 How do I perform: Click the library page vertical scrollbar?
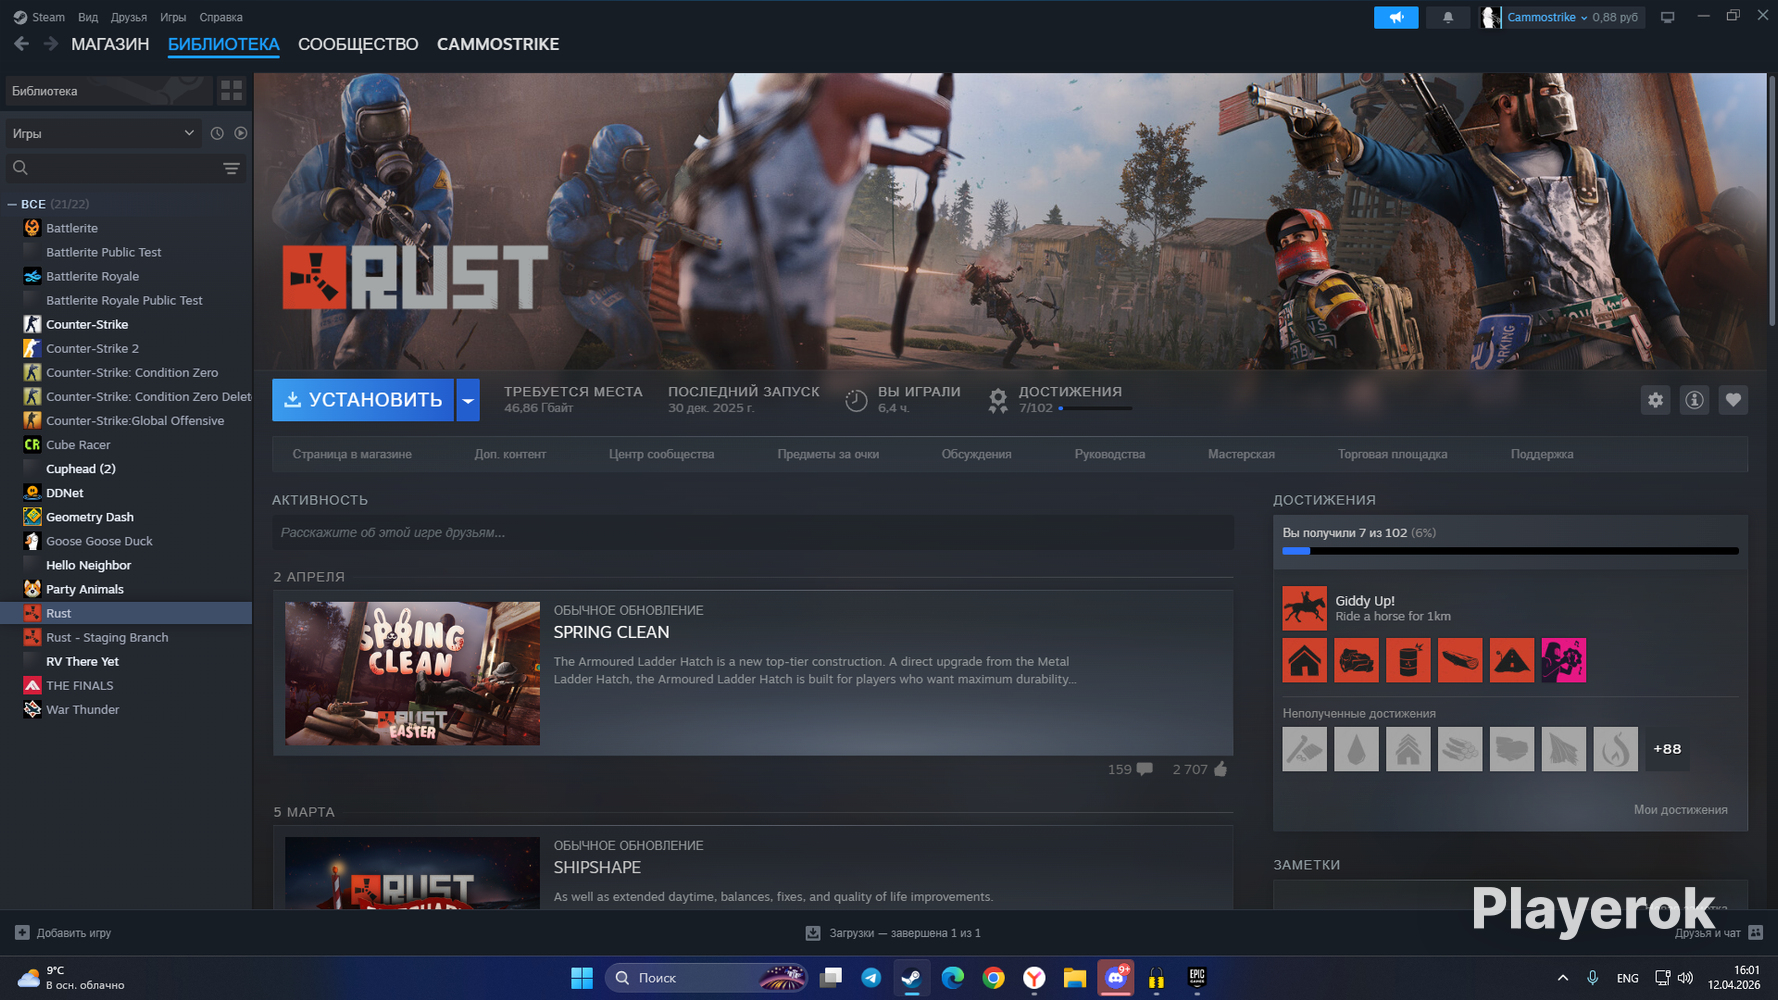(x=1772, y=200)
